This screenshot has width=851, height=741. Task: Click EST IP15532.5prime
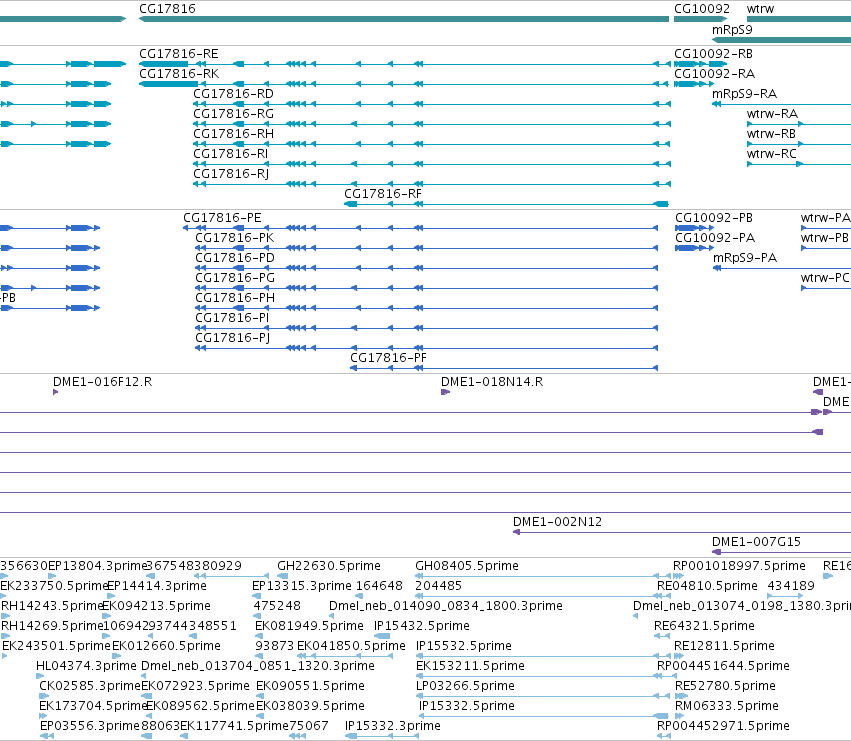tap(463, 646)
